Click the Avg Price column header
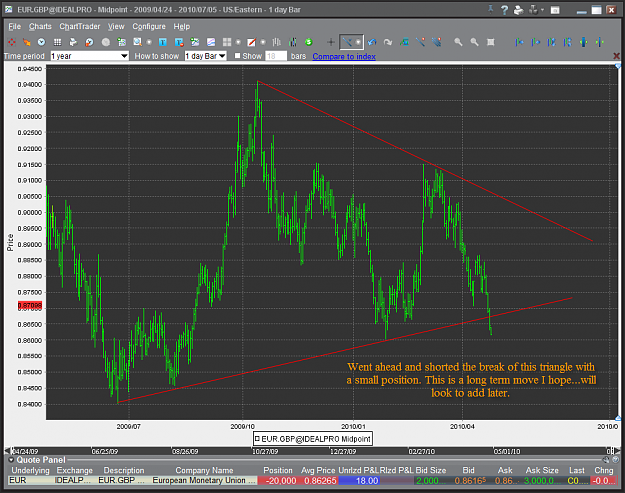 (x=318, y=470)
